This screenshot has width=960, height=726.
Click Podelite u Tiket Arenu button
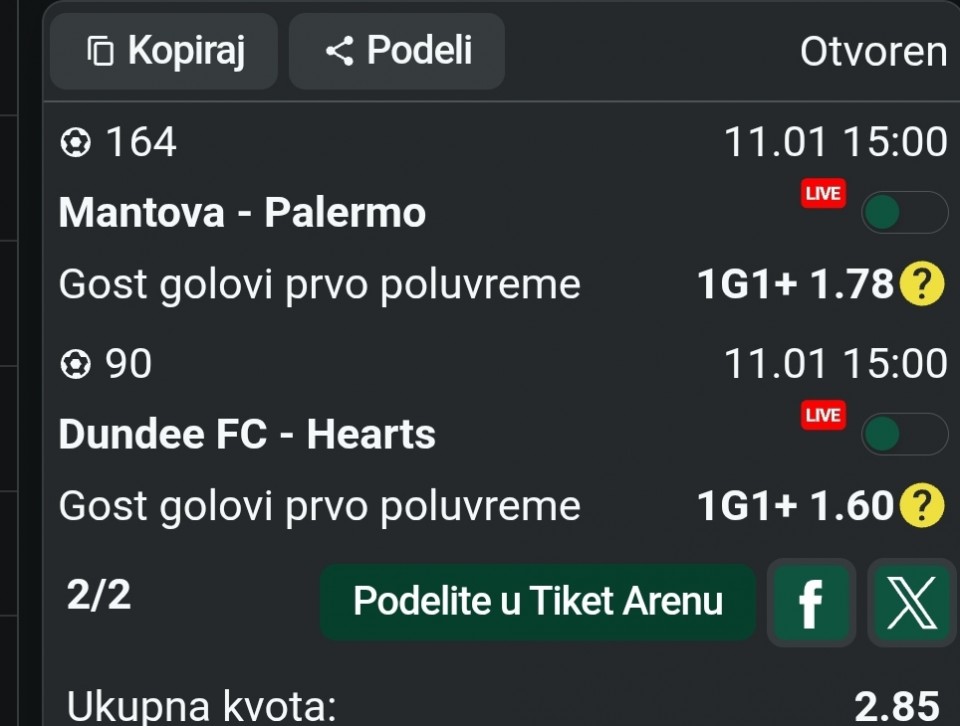[x=538, y=602]
